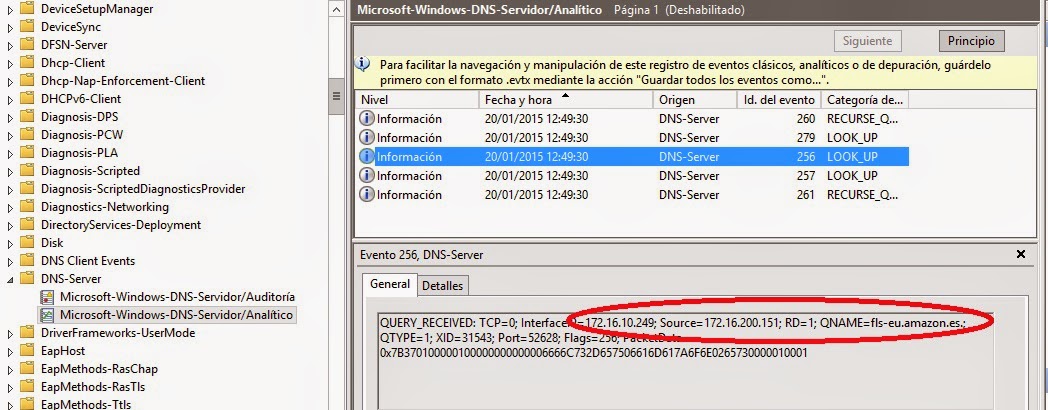
Task: Open the Microsoft-Windows-DNS-Servidor/Auditoría log icon
Action: pos(47,297)
